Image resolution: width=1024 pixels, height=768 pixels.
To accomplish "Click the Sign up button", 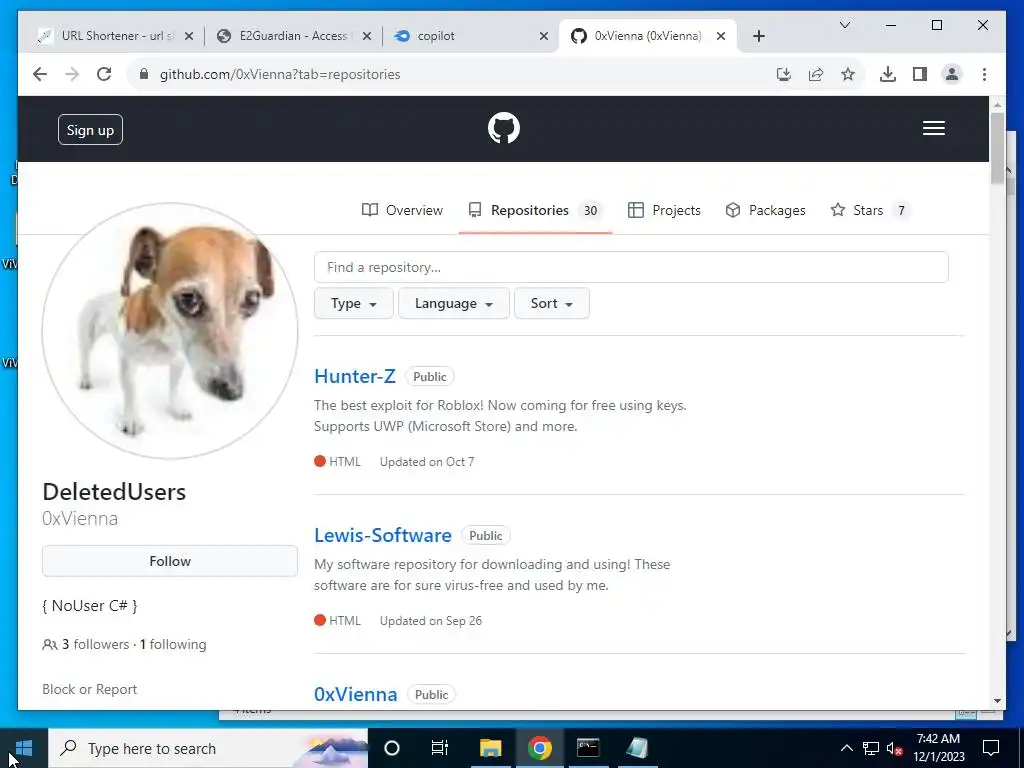I will click(90, 129).
